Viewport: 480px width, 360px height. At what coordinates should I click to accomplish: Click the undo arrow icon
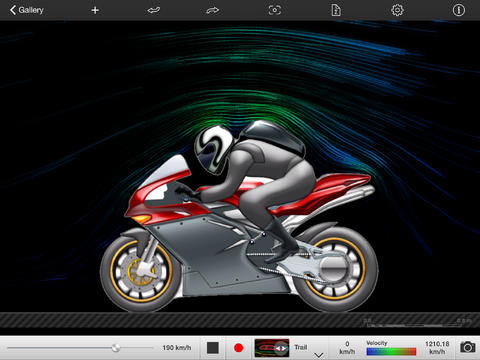[x=154, y=10]
